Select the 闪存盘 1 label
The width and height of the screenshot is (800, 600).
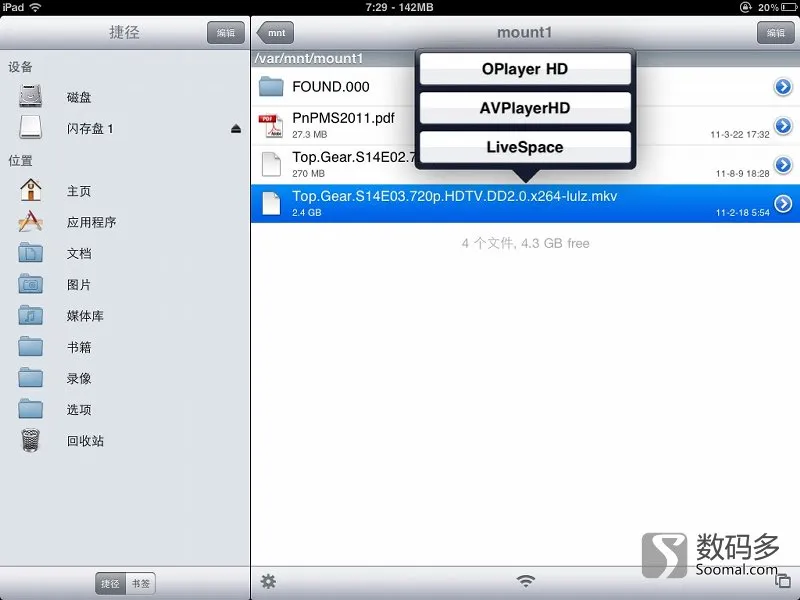(x=90, y=129)
